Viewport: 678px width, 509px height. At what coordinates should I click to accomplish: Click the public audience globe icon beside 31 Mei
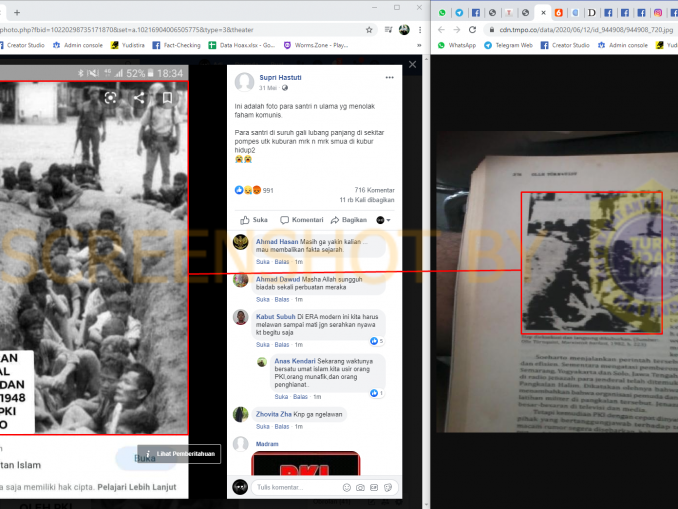(x=285, y=88)
